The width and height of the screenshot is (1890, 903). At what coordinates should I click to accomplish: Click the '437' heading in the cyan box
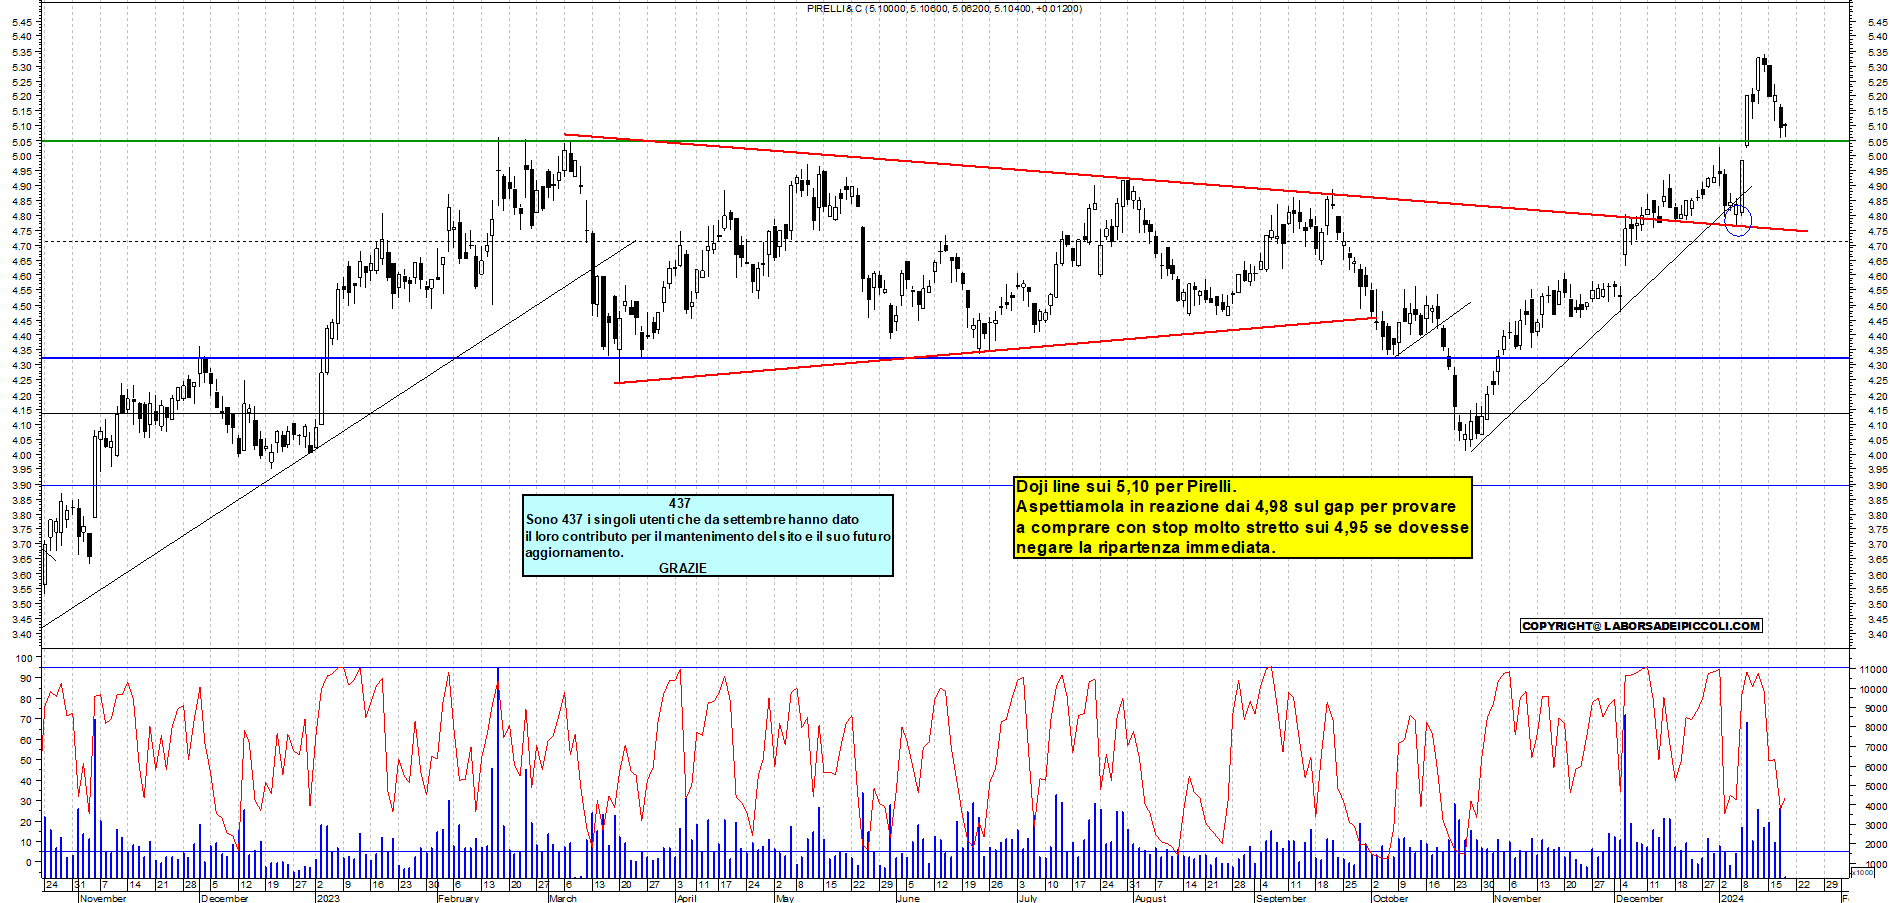tap(680, 504)
